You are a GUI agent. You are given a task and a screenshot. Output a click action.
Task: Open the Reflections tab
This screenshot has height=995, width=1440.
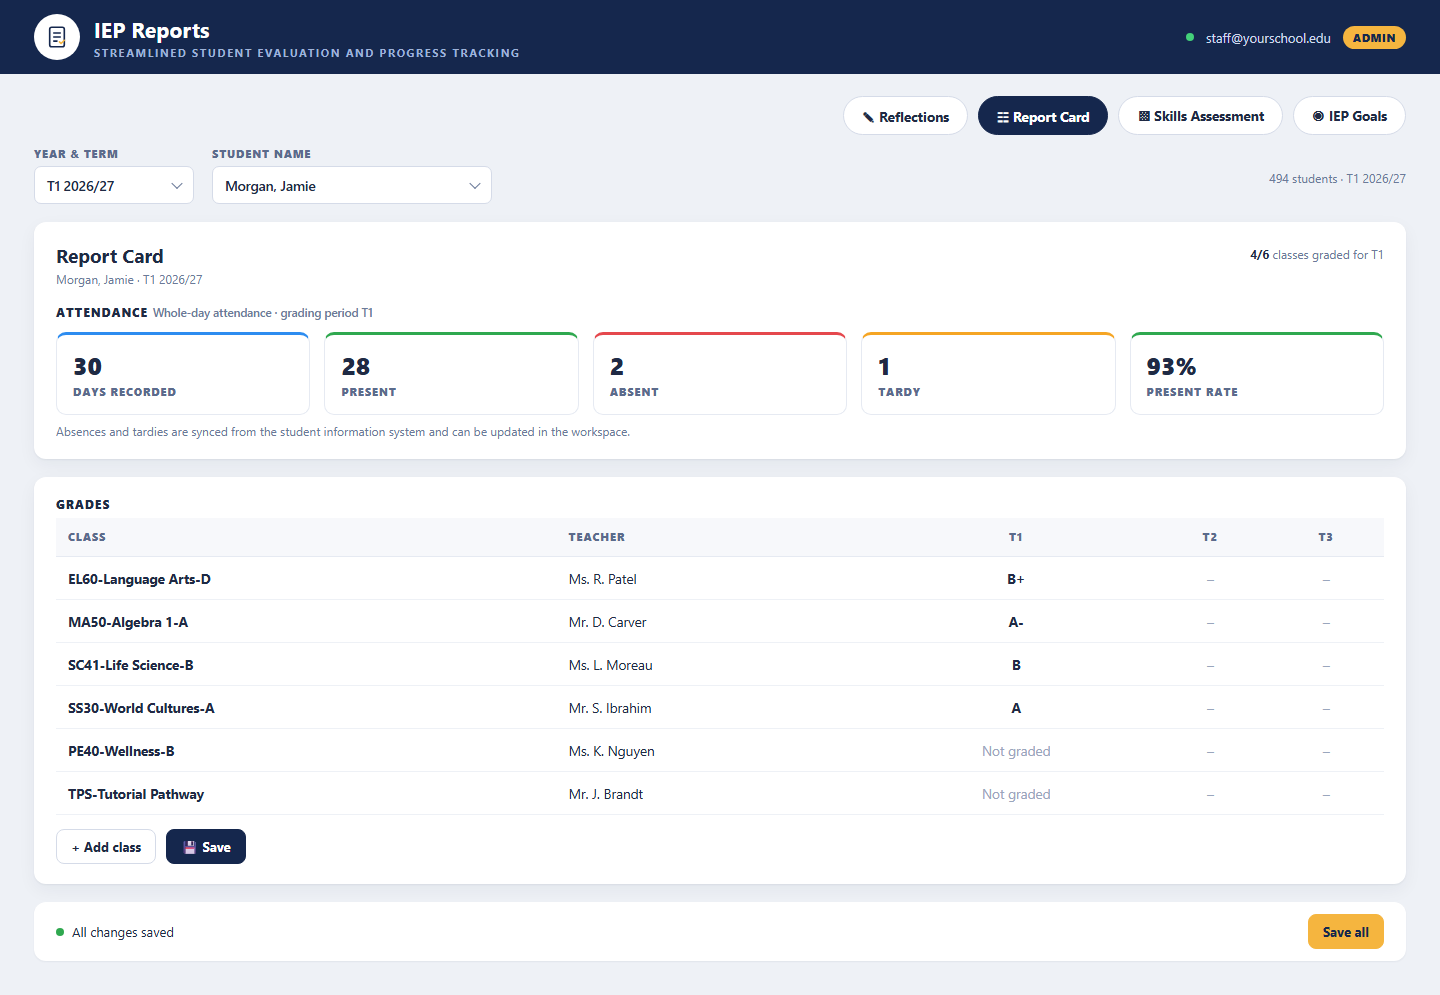coord(905,116)
